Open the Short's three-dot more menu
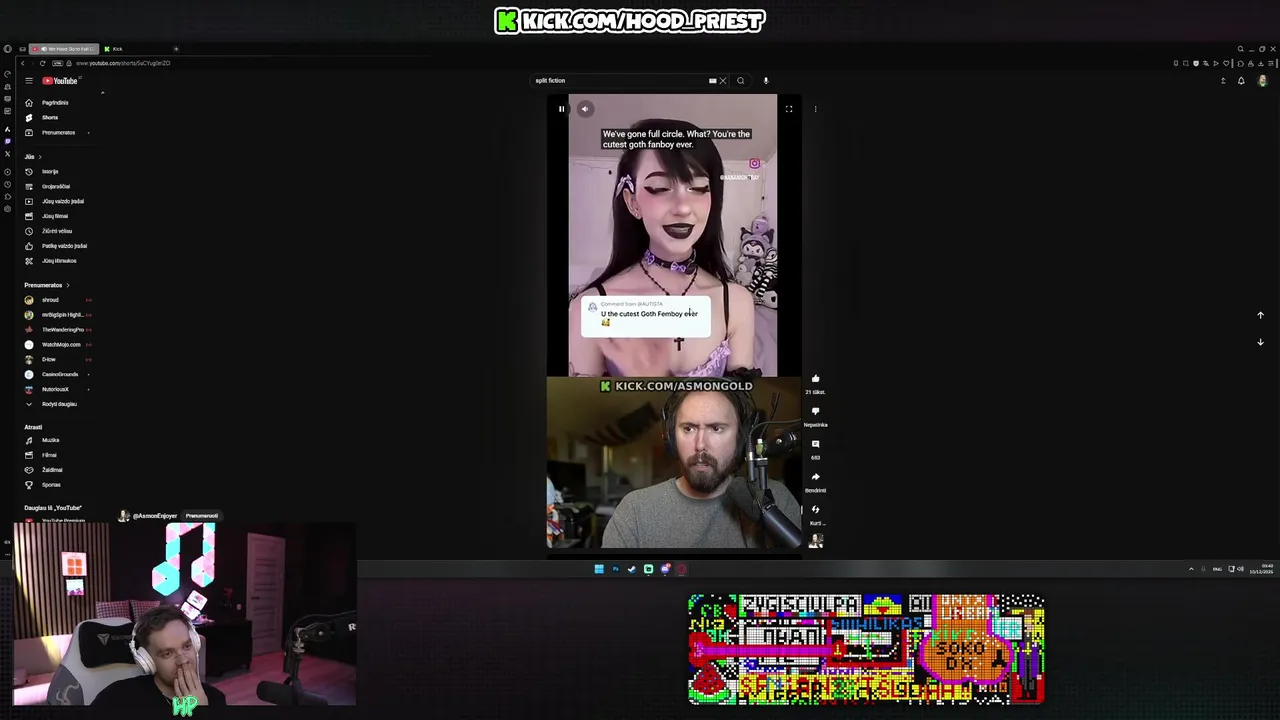Image resolution: width=1280 pixels, height=720 pixels. [x=815, y=109]
